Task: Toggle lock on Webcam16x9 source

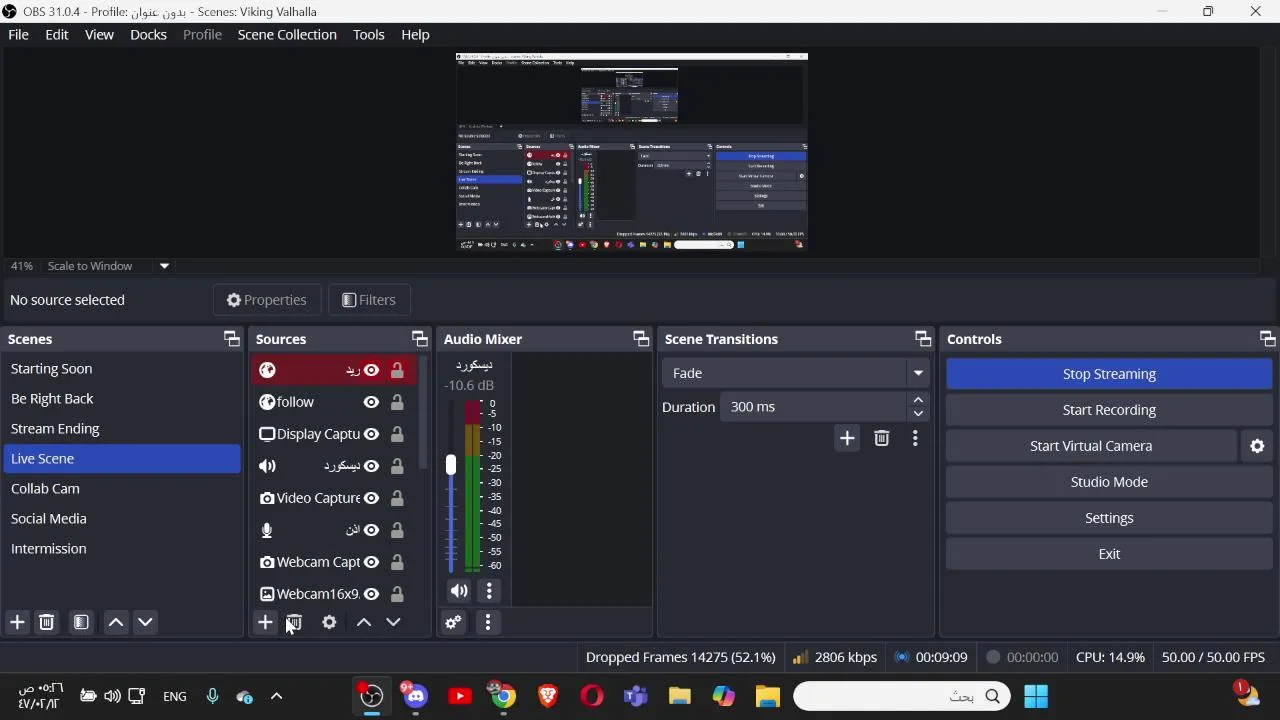Action: click(397, 594)
